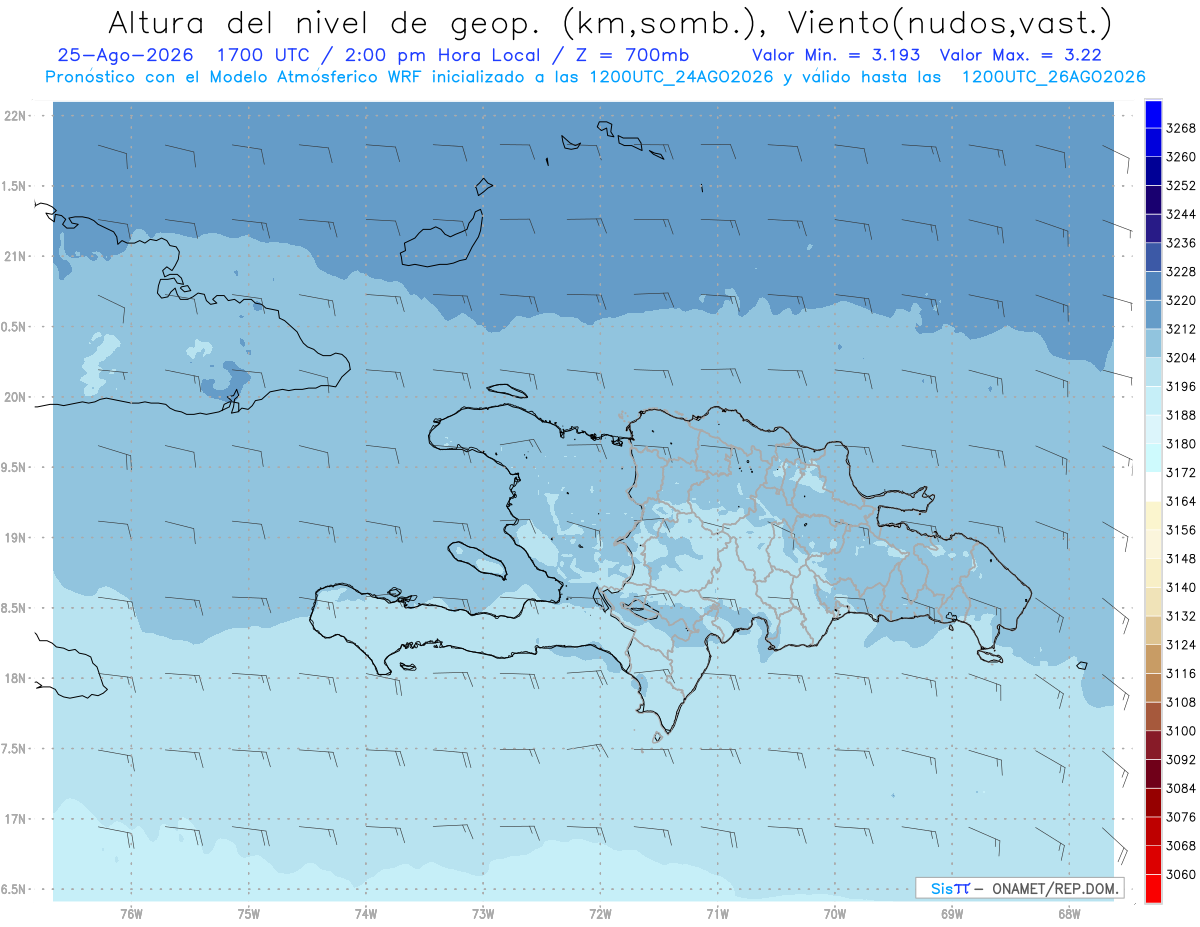Click the "Sisπ" logo text
This screenshot has width=1200, height=927.
click(950, 888)
